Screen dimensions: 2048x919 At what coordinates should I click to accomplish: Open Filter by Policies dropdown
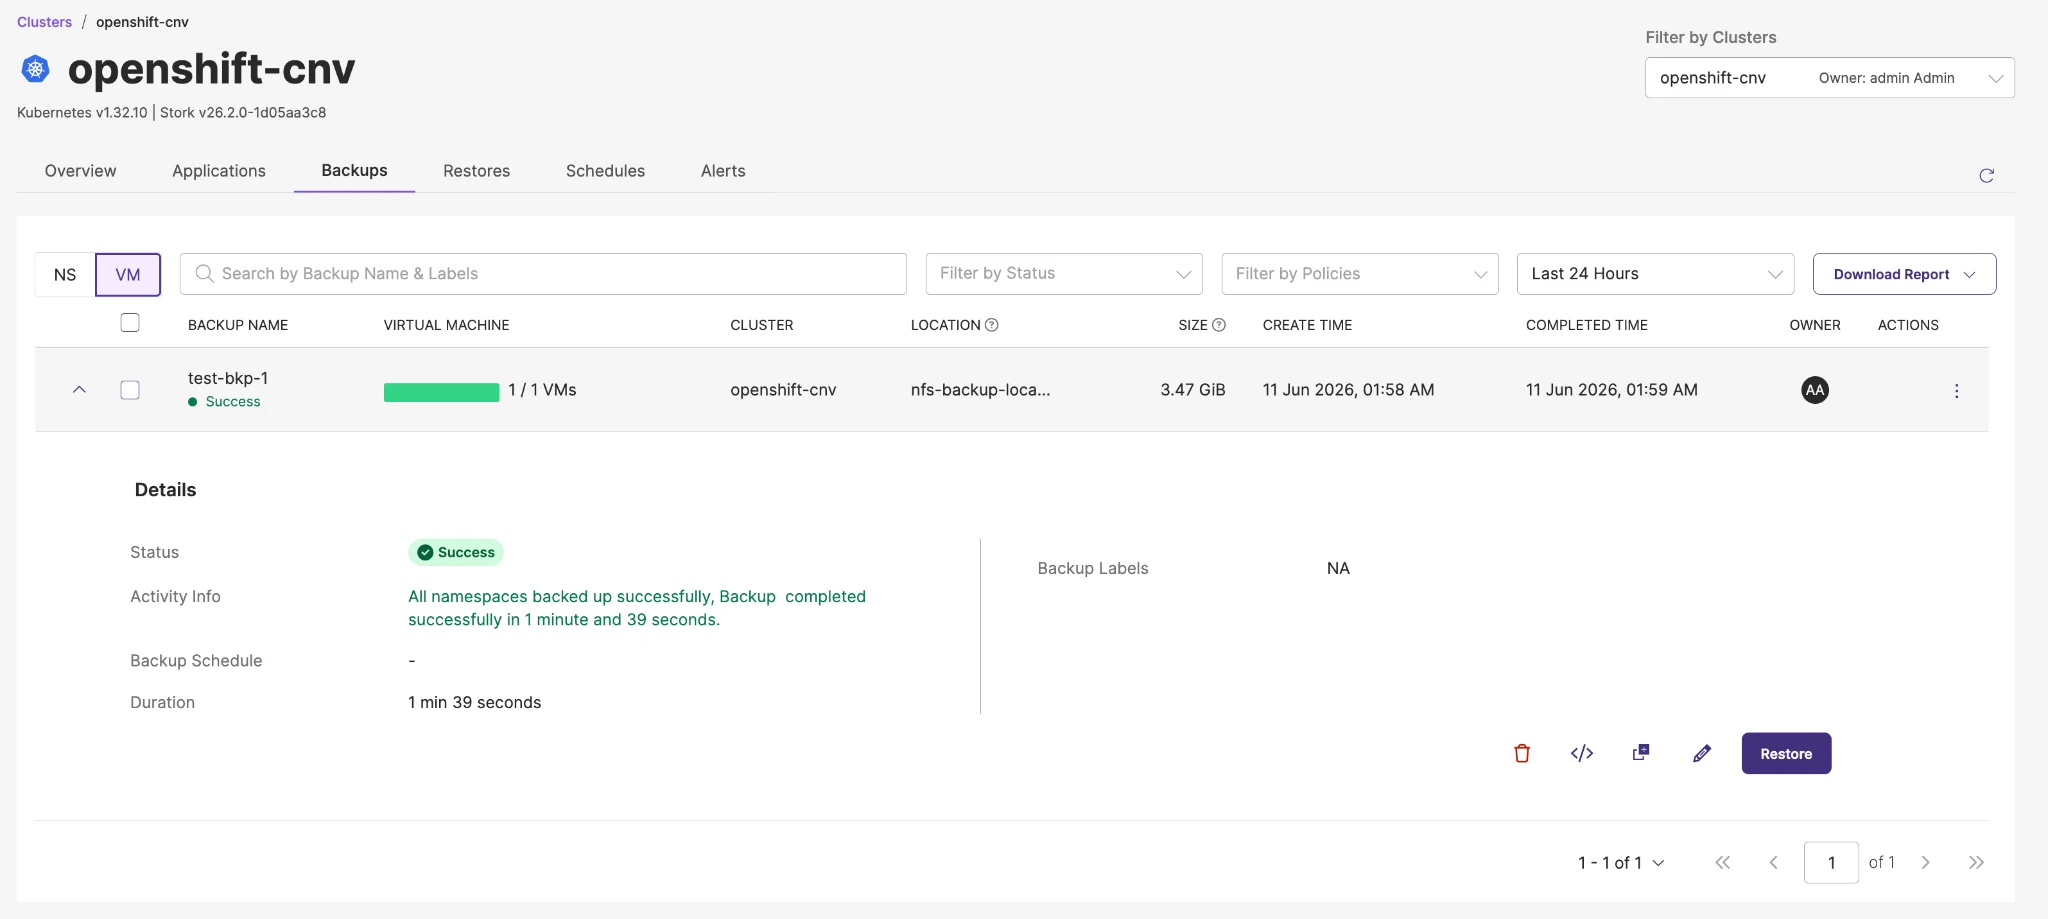pos(1360,274)
